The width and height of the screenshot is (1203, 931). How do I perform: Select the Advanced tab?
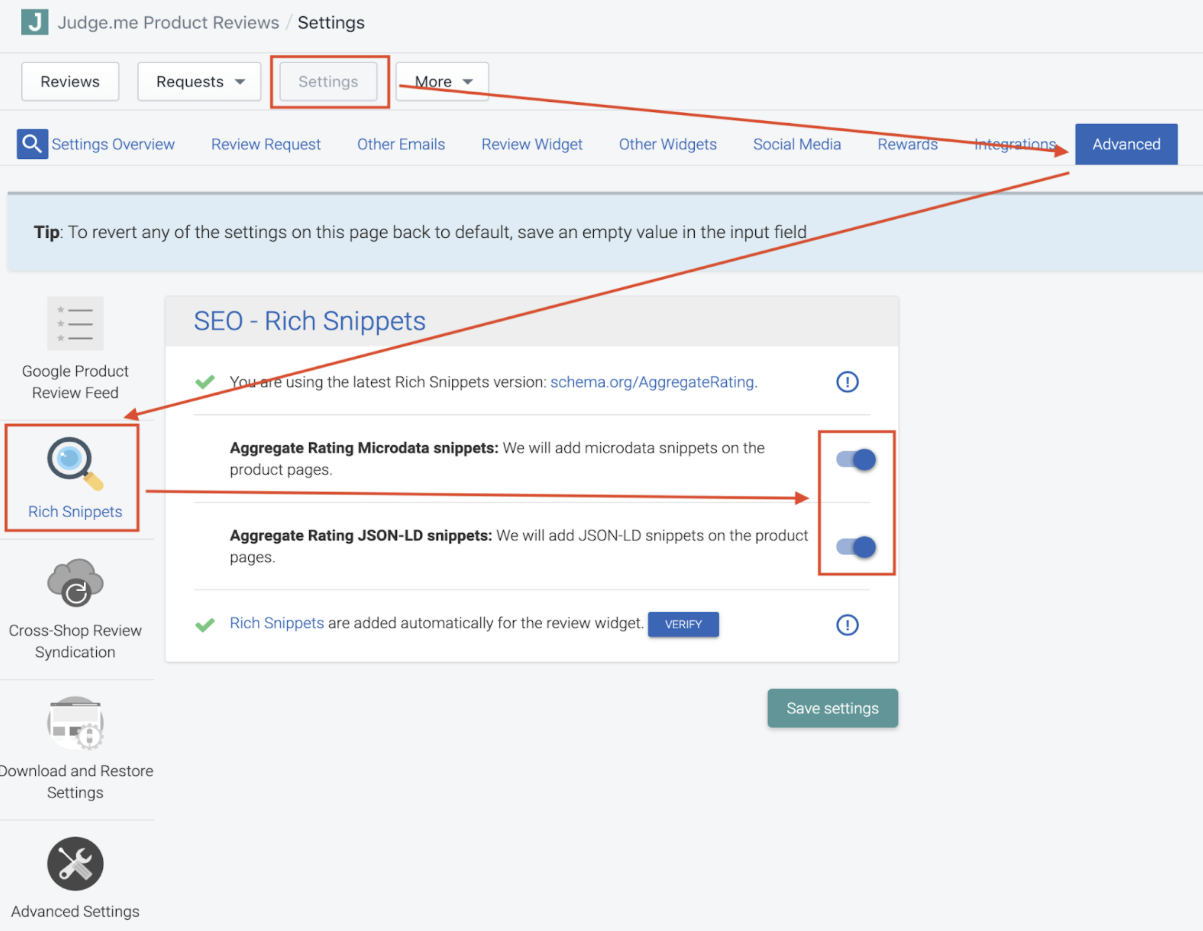coord(1126,144)
